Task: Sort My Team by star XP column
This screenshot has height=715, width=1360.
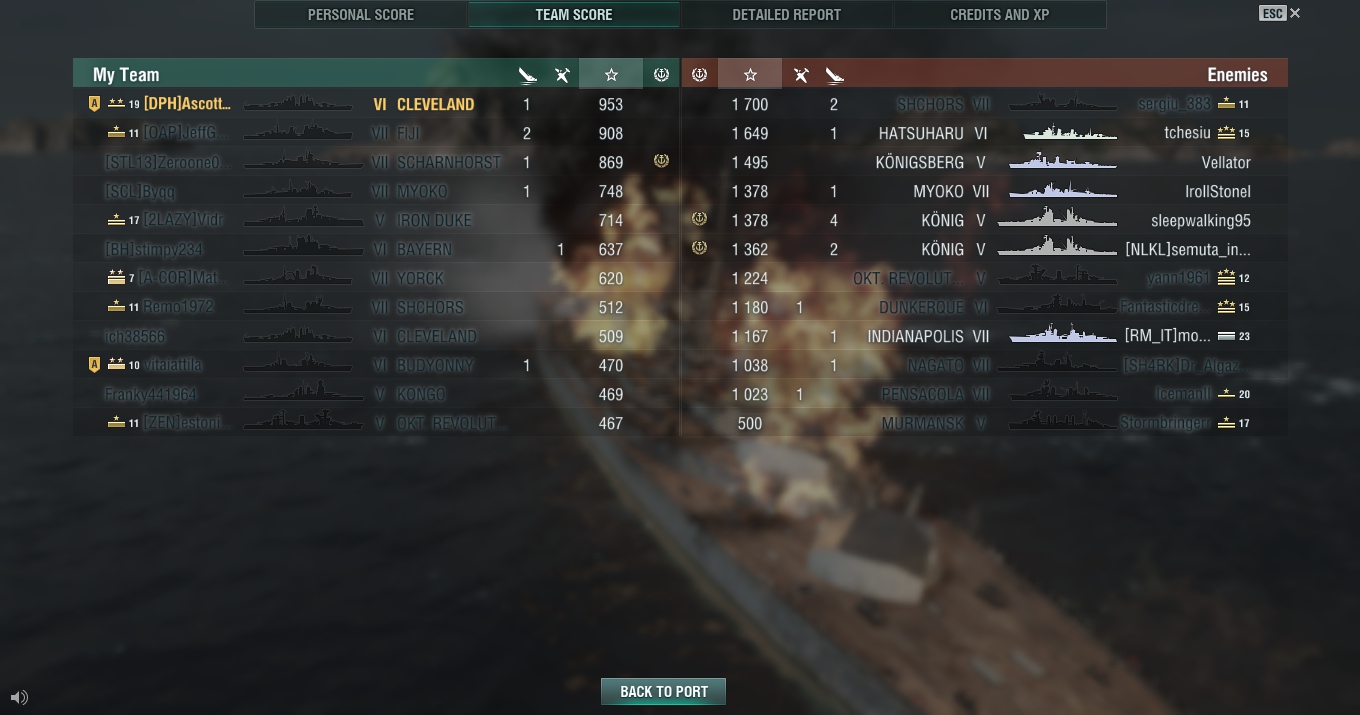Action: click(611, 75)
